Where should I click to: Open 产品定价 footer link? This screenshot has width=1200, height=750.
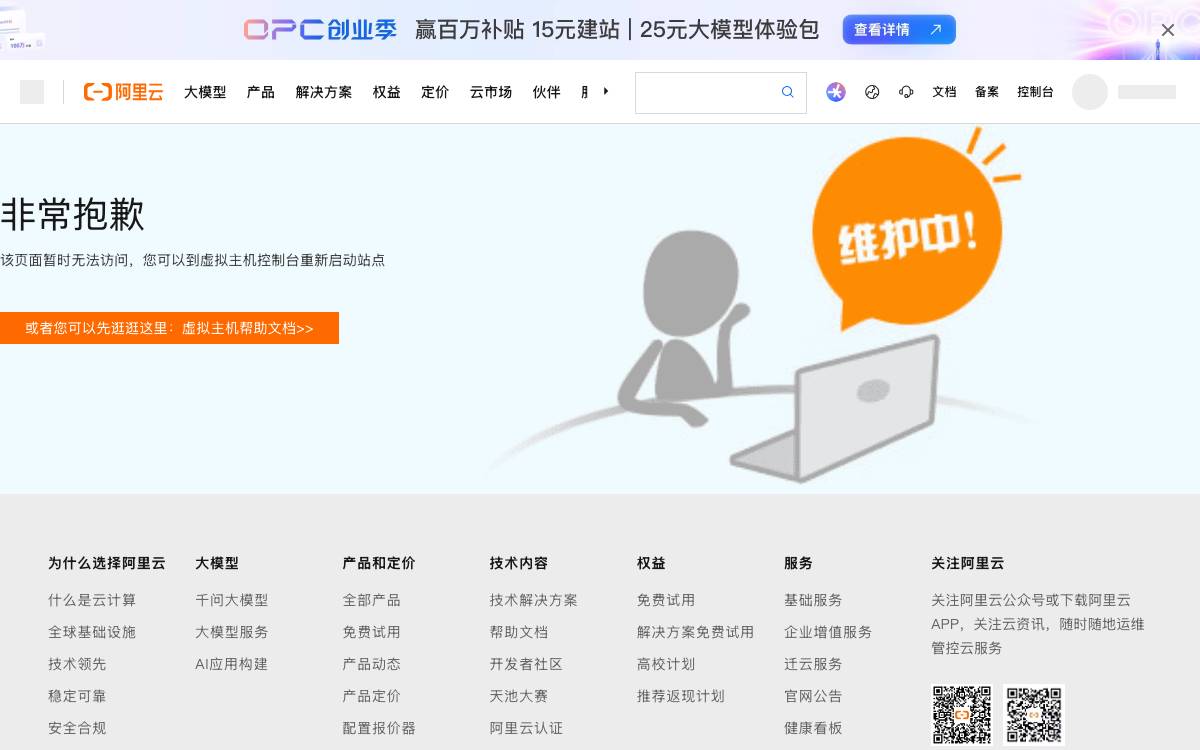371,696
